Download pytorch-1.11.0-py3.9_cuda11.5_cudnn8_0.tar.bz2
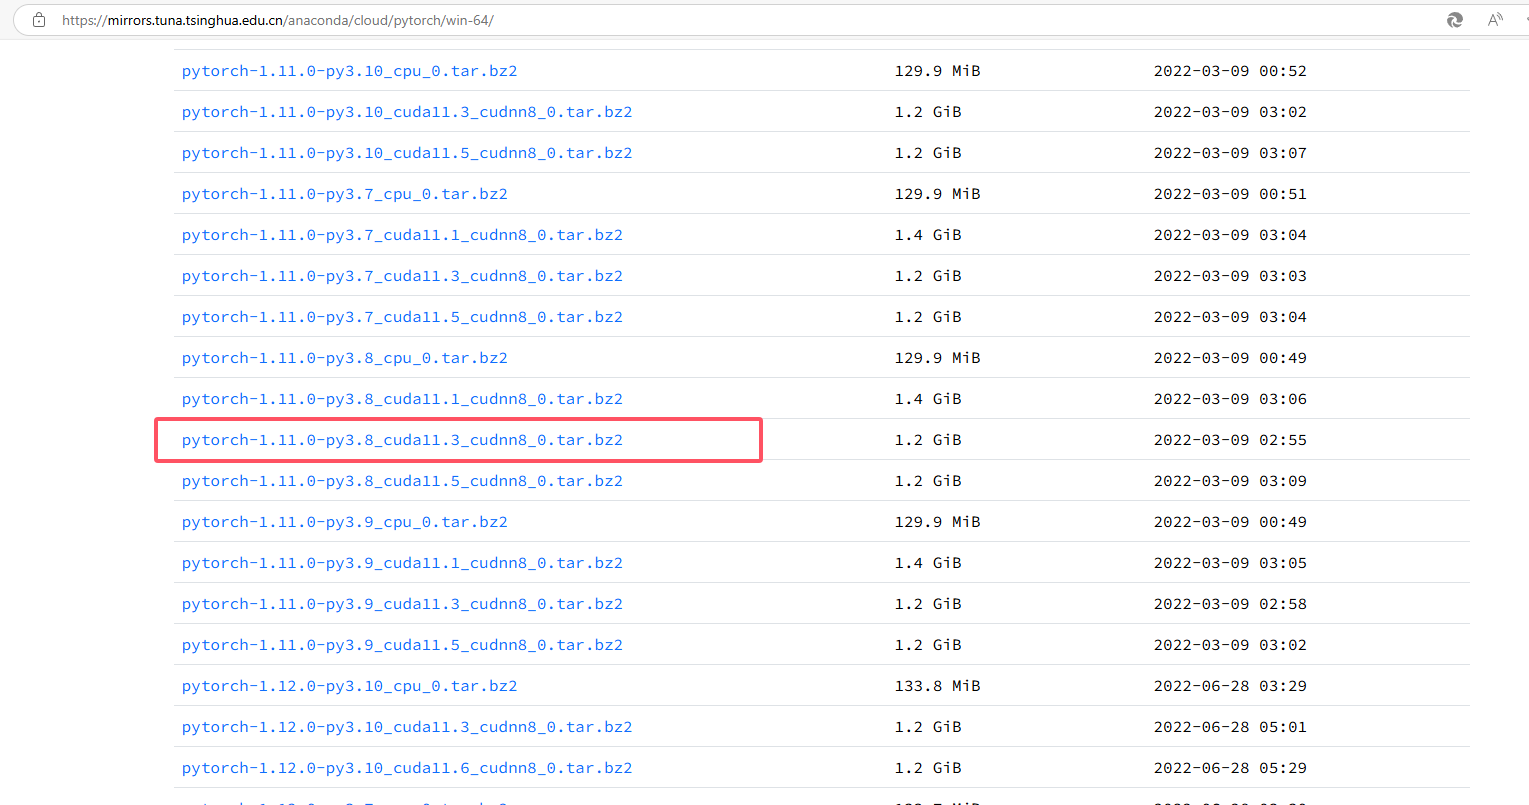This screenshot has width=1529, height=805. (402, 645)
